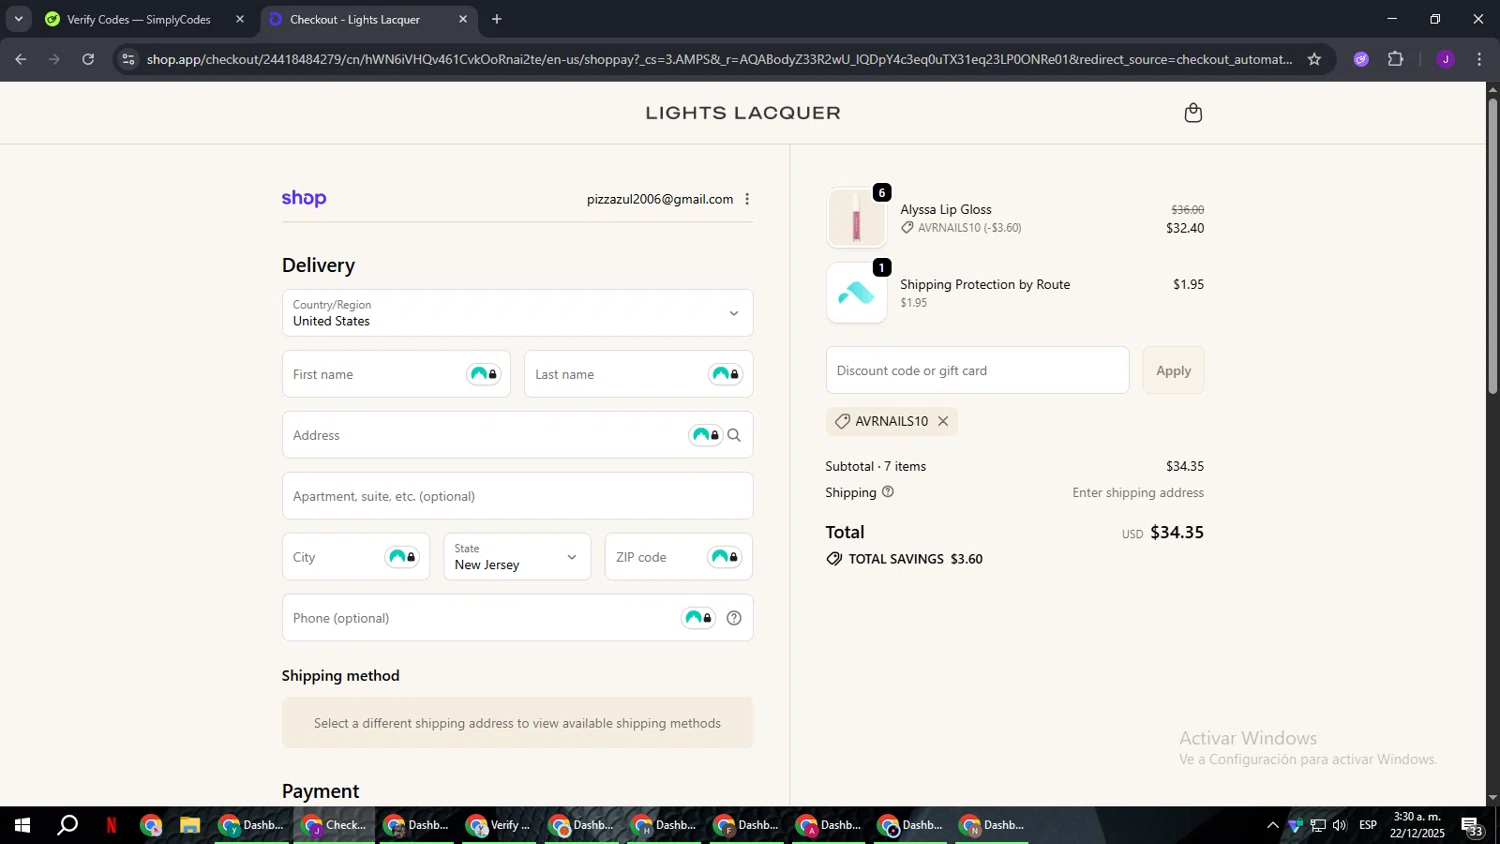Expand the State dropdown showing New Jersey
Viewport: 1500px width, 844px height.
pyautogui.click(x=517, y=557)
